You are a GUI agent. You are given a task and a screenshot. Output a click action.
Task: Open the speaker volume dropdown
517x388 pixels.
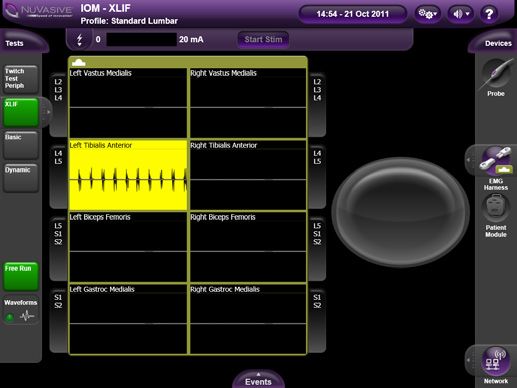pos(461,14)
